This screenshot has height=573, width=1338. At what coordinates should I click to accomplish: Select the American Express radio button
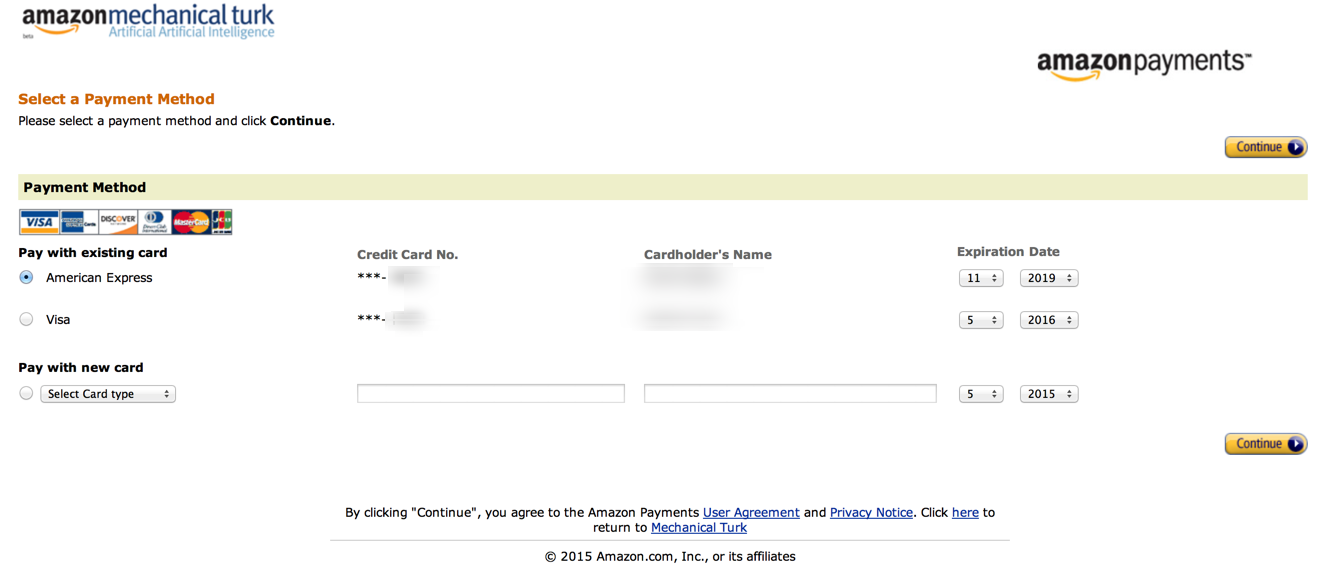point(27,277)
